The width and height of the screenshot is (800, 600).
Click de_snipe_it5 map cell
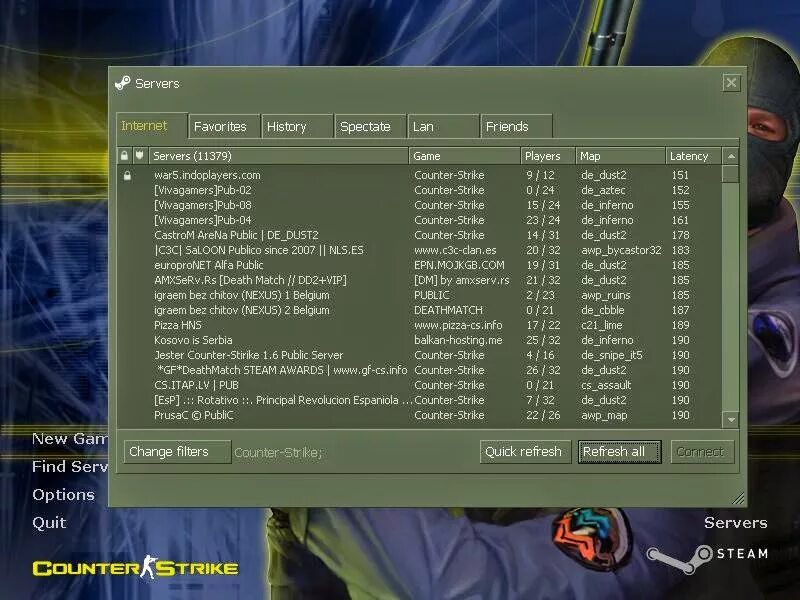(x=612, y=356)
